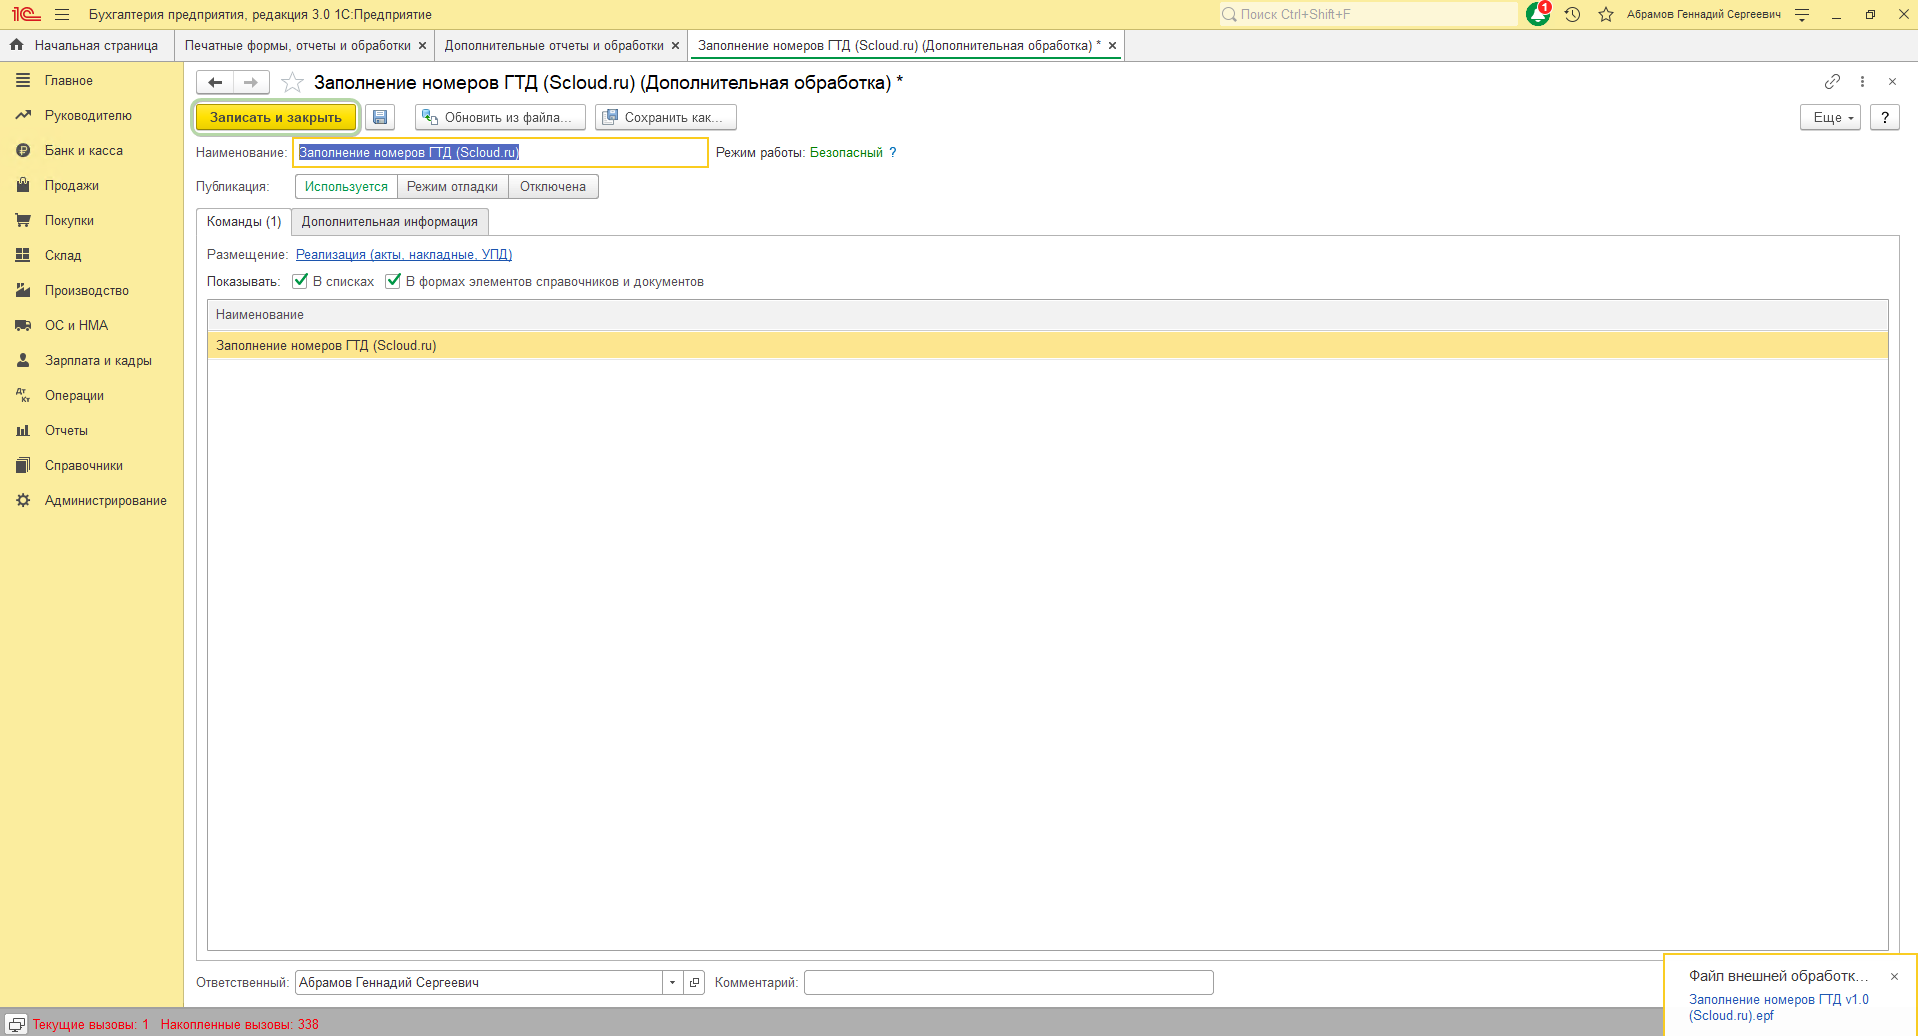Go forward with the right arrow button

pos(251,82)
